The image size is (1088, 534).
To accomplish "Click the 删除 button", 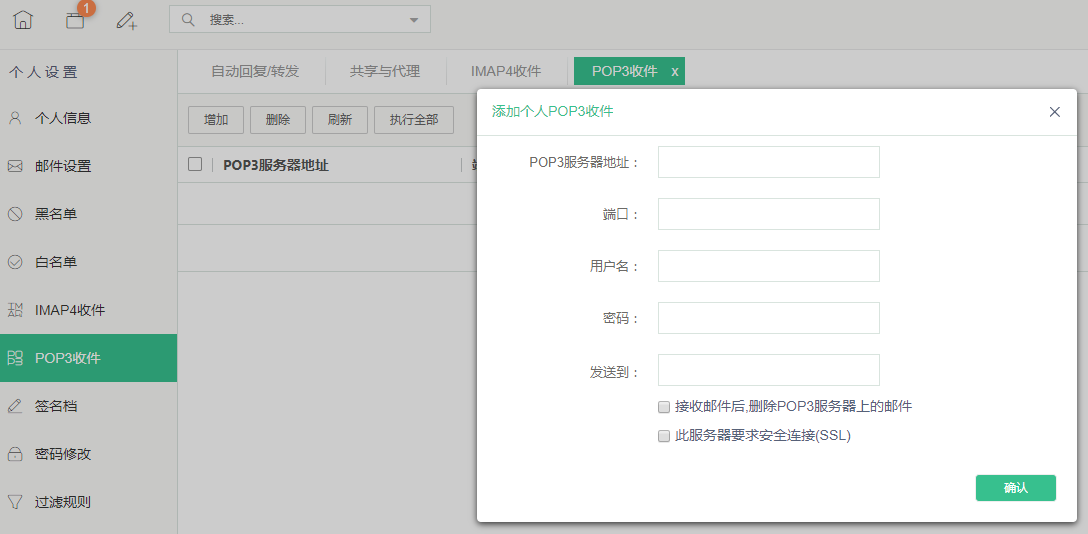I will pos(278,120).
